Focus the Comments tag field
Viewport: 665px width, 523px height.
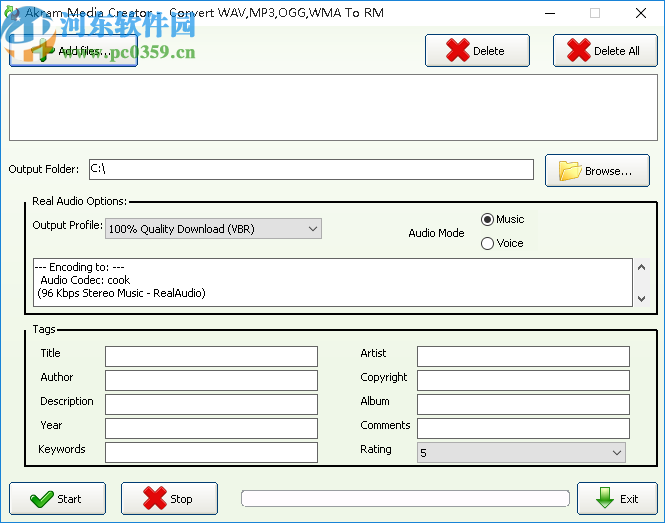tap(523, 428)
